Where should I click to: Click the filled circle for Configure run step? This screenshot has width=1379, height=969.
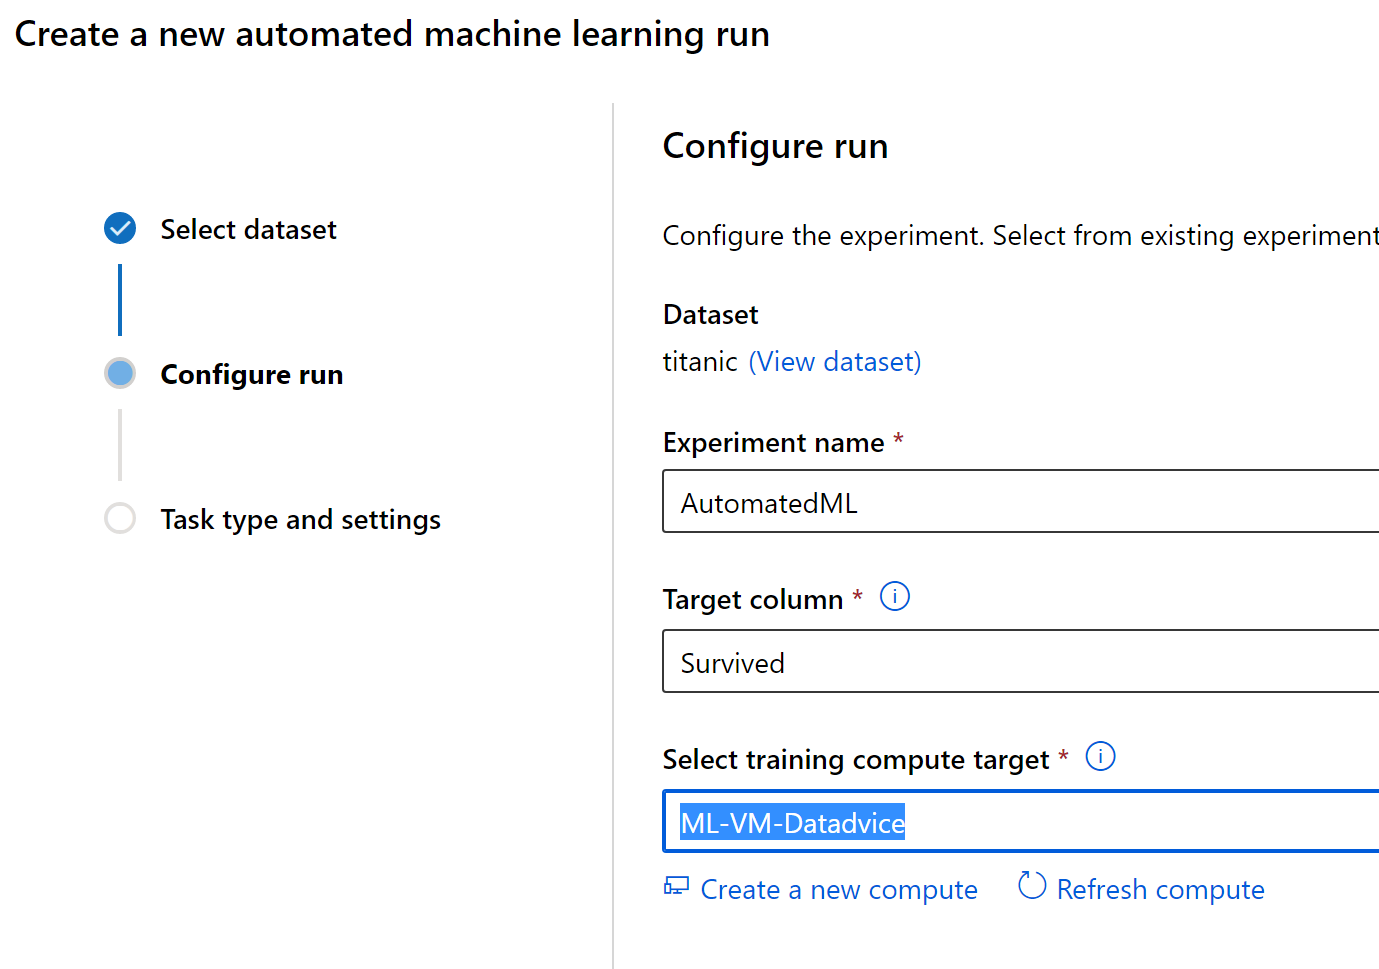click(x=119, y=373)
